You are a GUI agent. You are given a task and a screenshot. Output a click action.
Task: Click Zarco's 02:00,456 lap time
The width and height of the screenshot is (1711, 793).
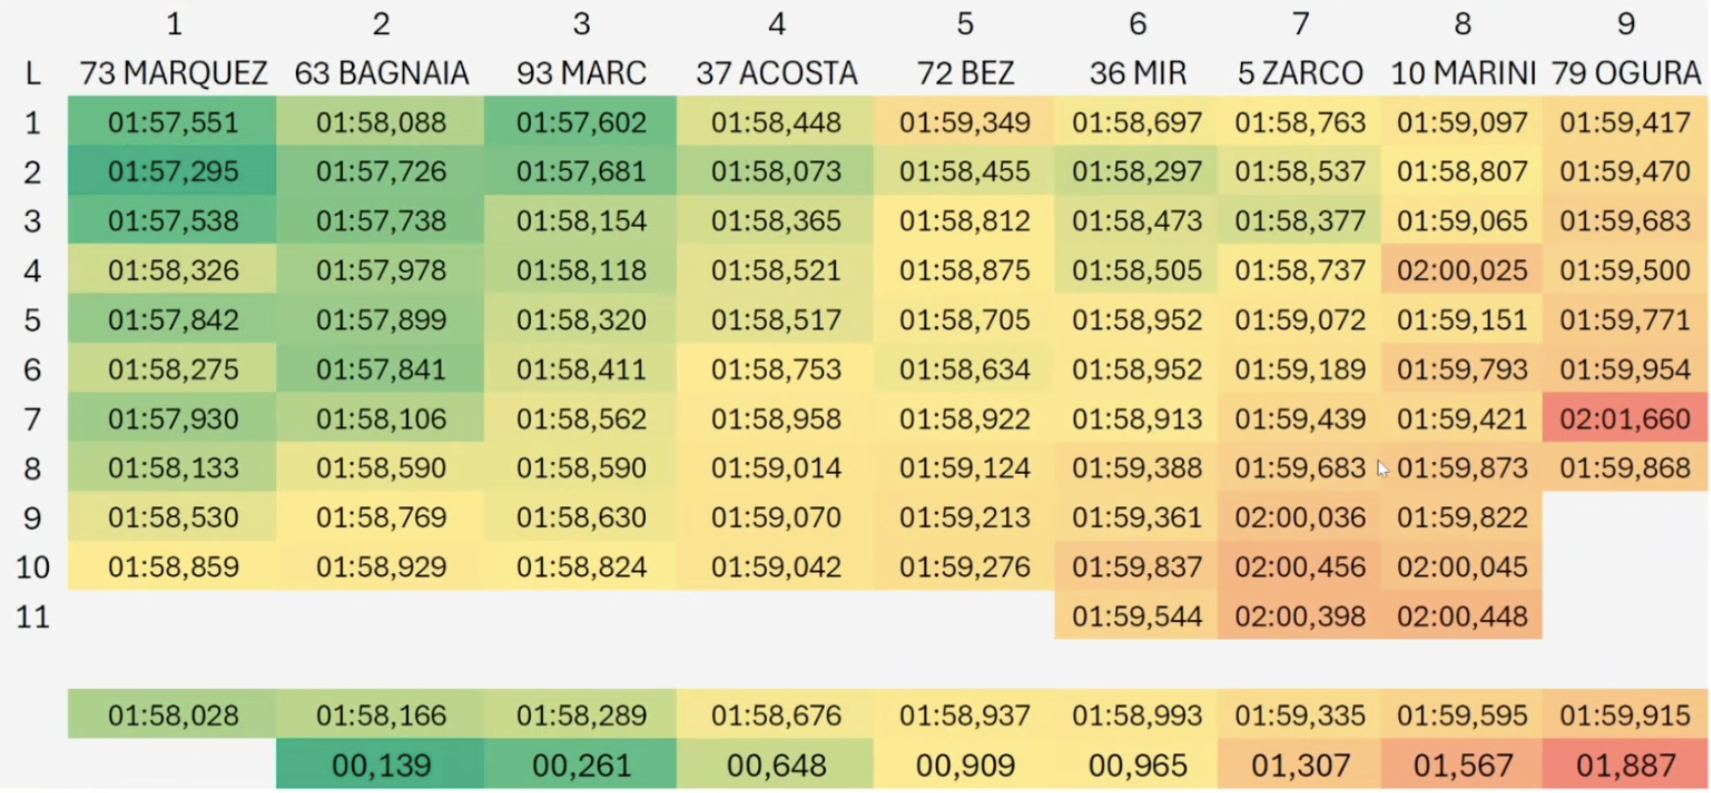[1299, 567]
